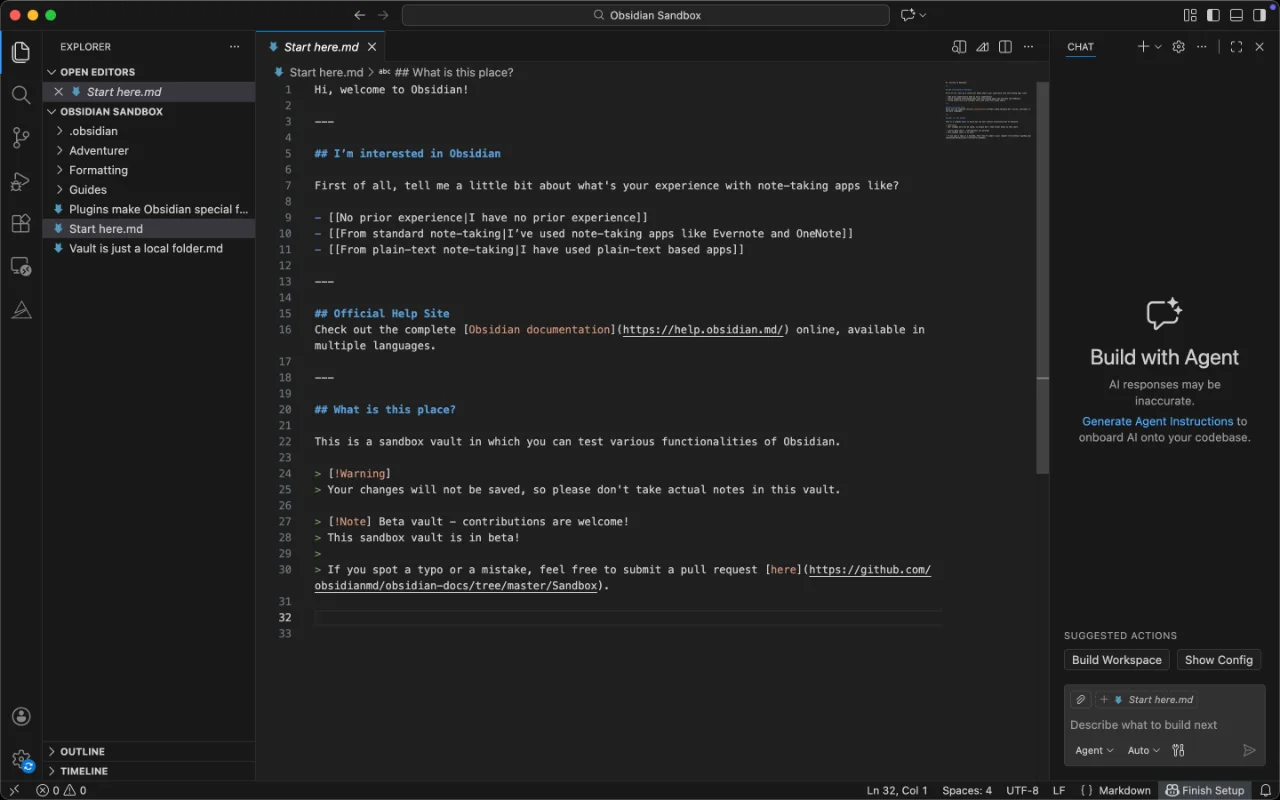This screenshot has height=800, width=1280.
Task: Expand the Outline section
Action: coord(82,751)
